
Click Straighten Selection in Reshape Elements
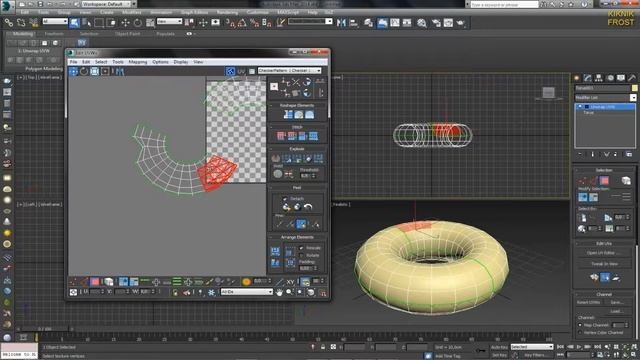point(288,115)
